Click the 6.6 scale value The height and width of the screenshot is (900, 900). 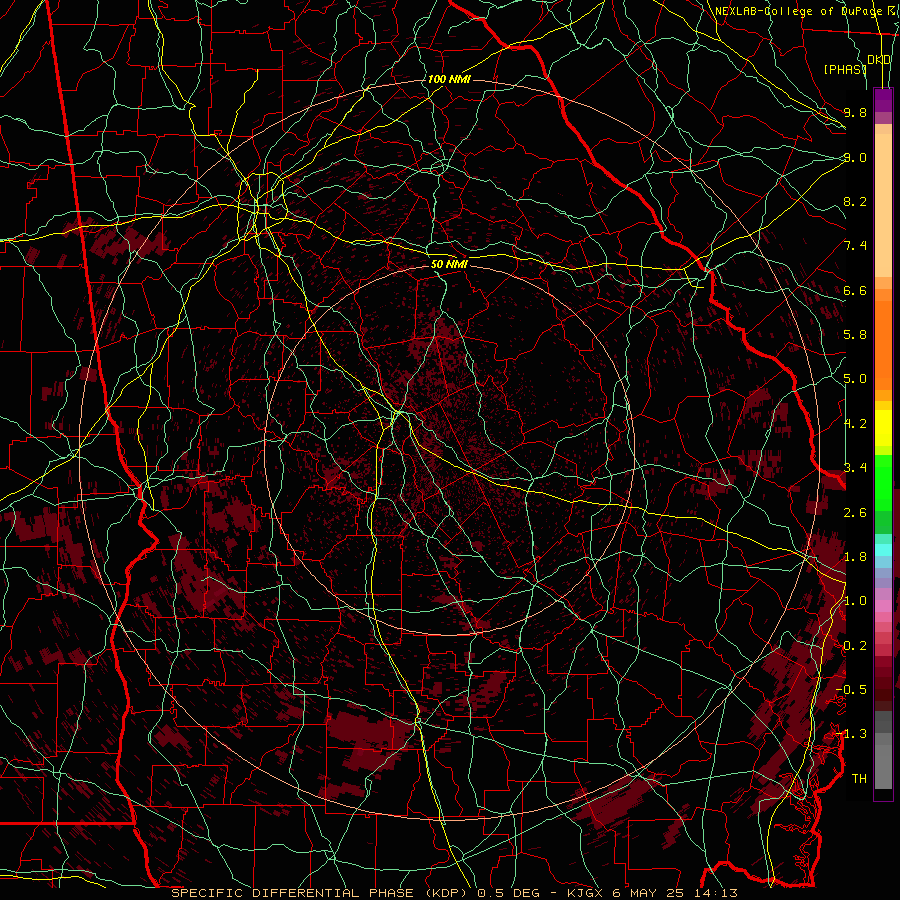click(855, 290)
